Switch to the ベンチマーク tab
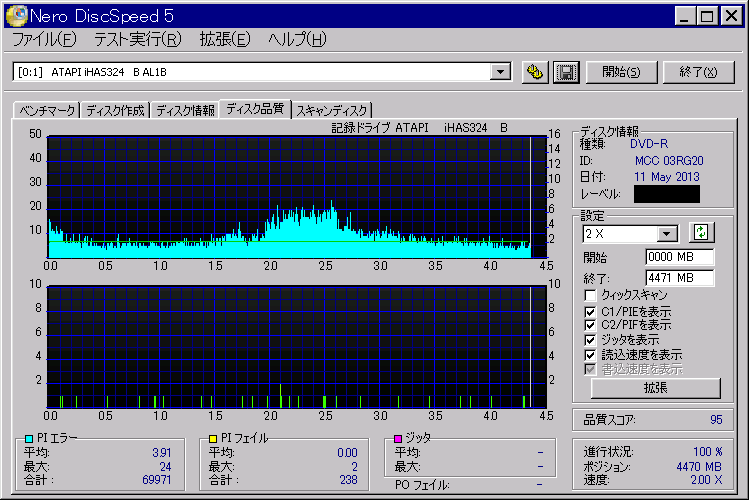This screenshot has width=749, height=500. [47, 111]
